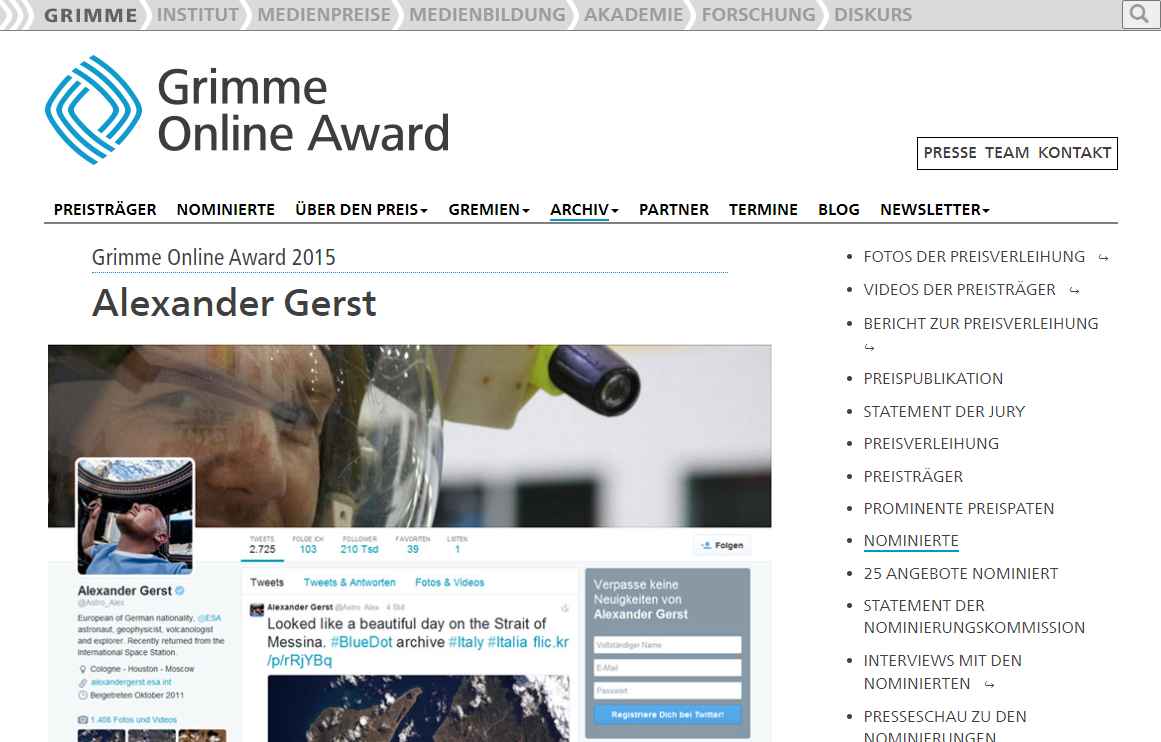Switch to the Akademie top tab
This screenshot has height=742, width=1161.
pos(634,15)
